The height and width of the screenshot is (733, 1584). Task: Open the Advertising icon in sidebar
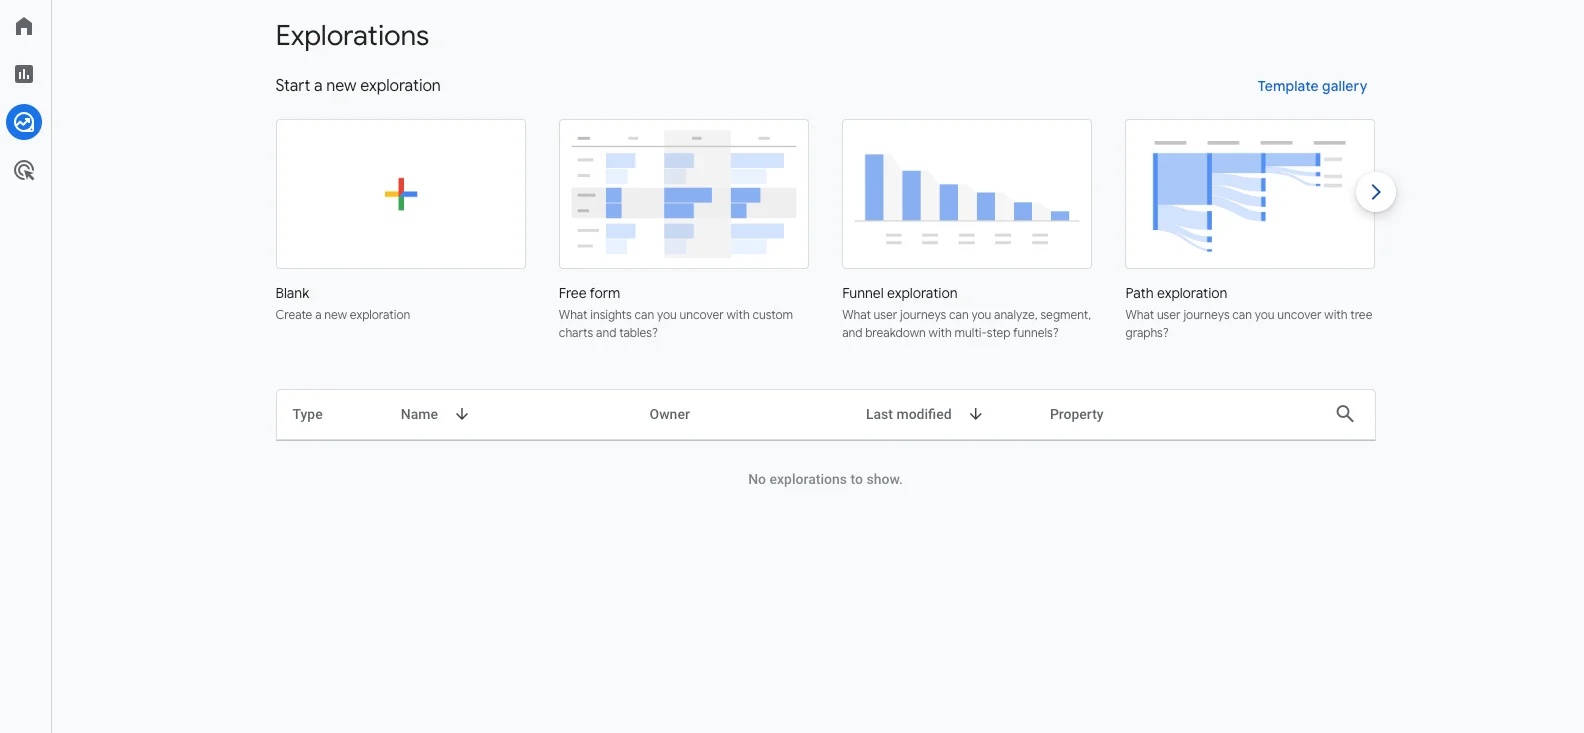pyautogui.click(x=24, y=171)
